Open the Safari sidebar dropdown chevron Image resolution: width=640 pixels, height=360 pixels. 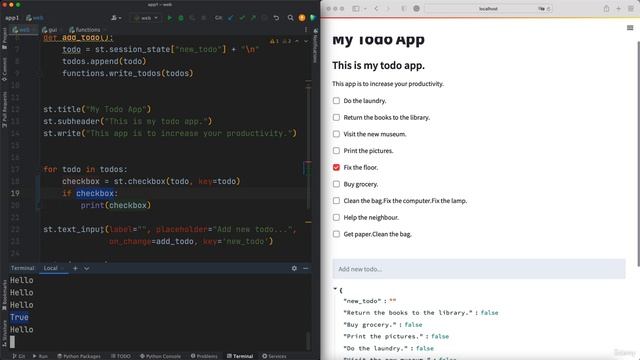365,9
